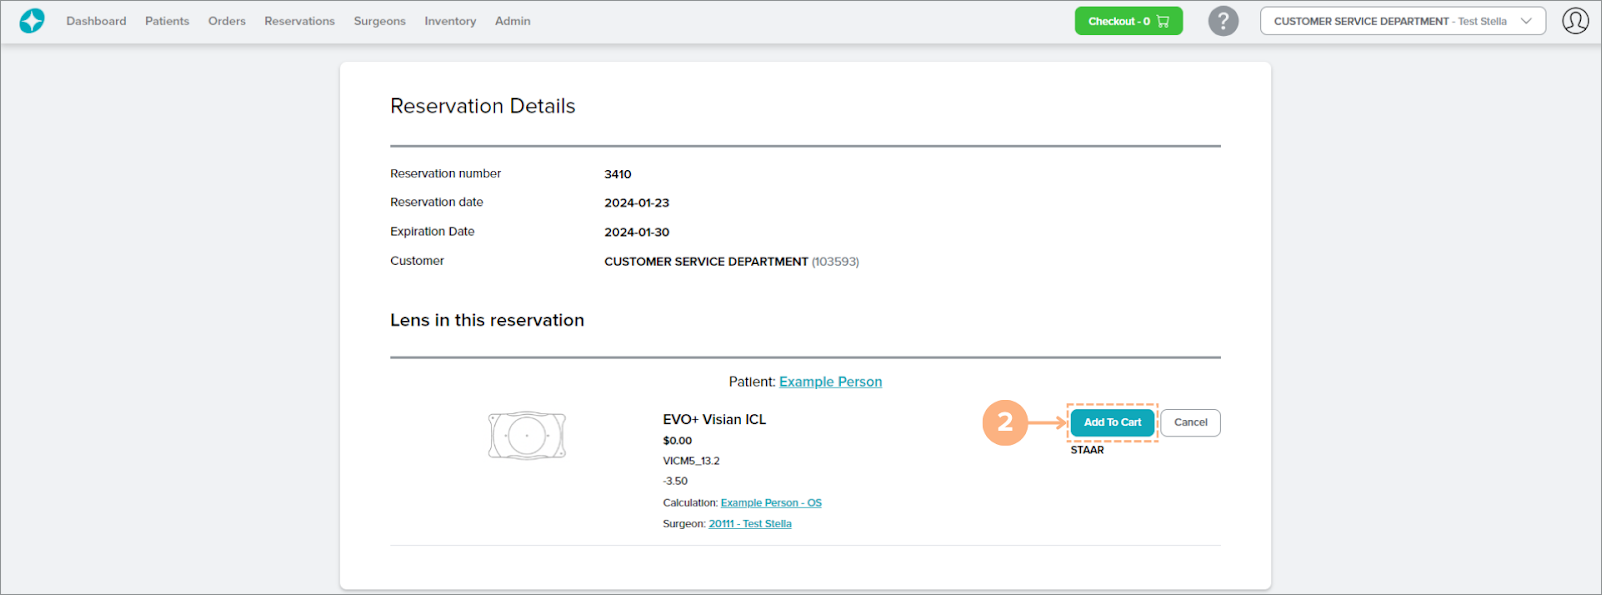Open the Example Person - OS calculation link

tap(771, 503)
